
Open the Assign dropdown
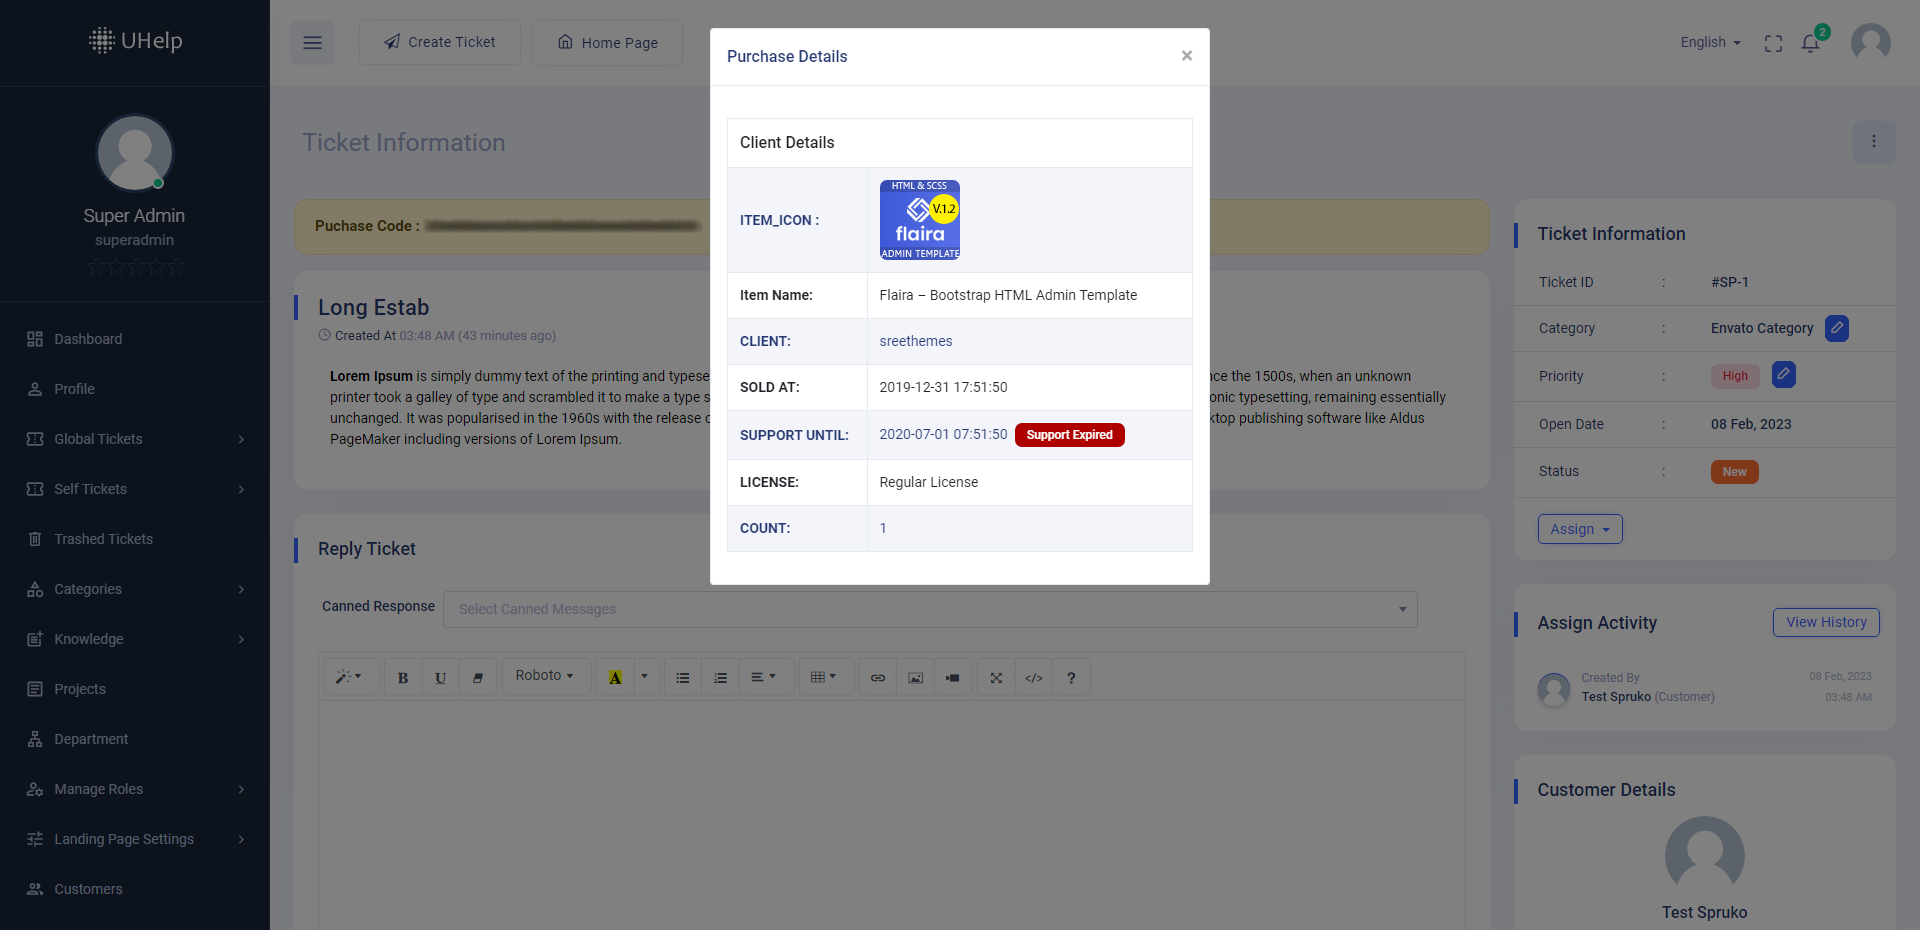1579,528
